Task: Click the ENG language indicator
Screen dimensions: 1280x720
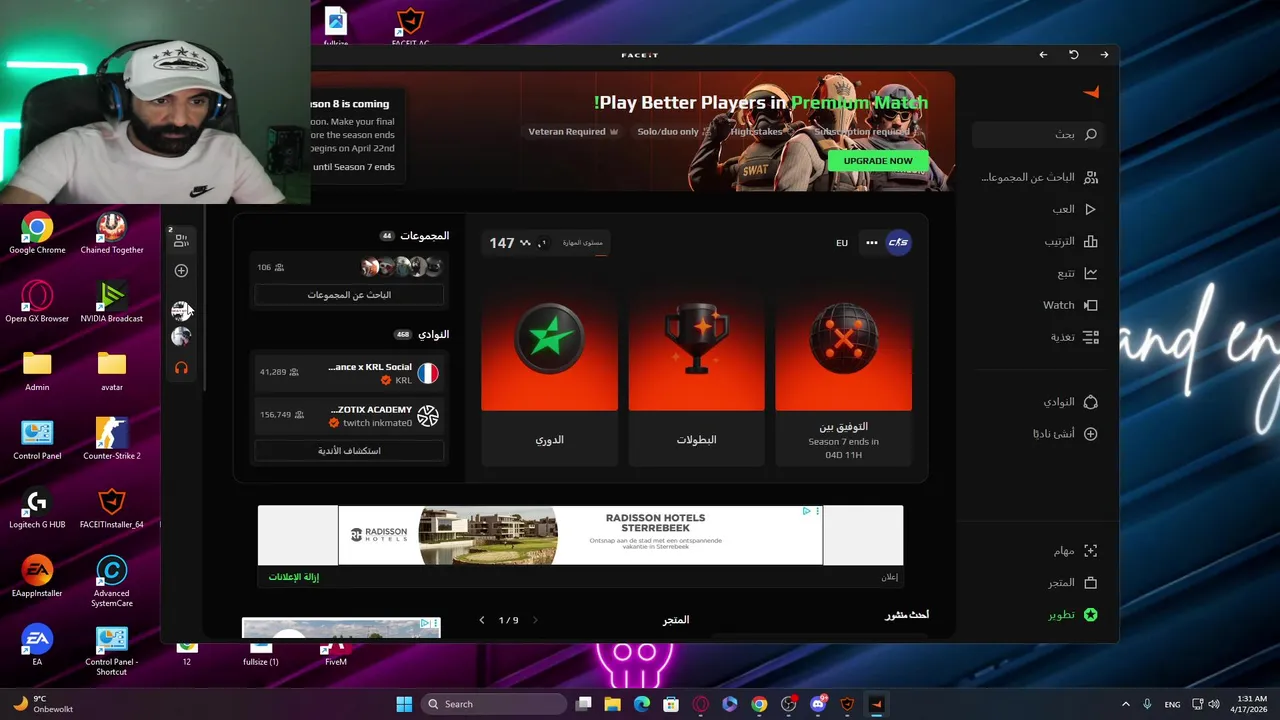Action: [x=1172, y=705]
